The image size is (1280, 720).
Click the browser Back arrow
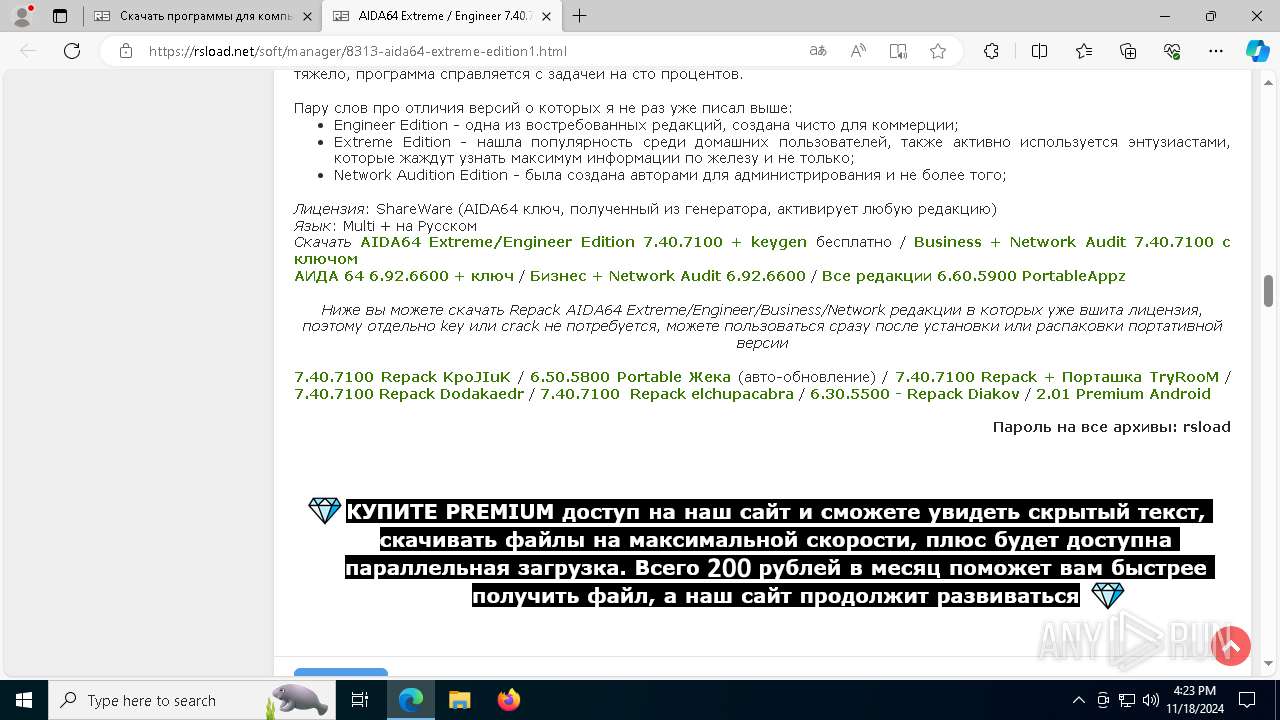[x=28, y=51]
